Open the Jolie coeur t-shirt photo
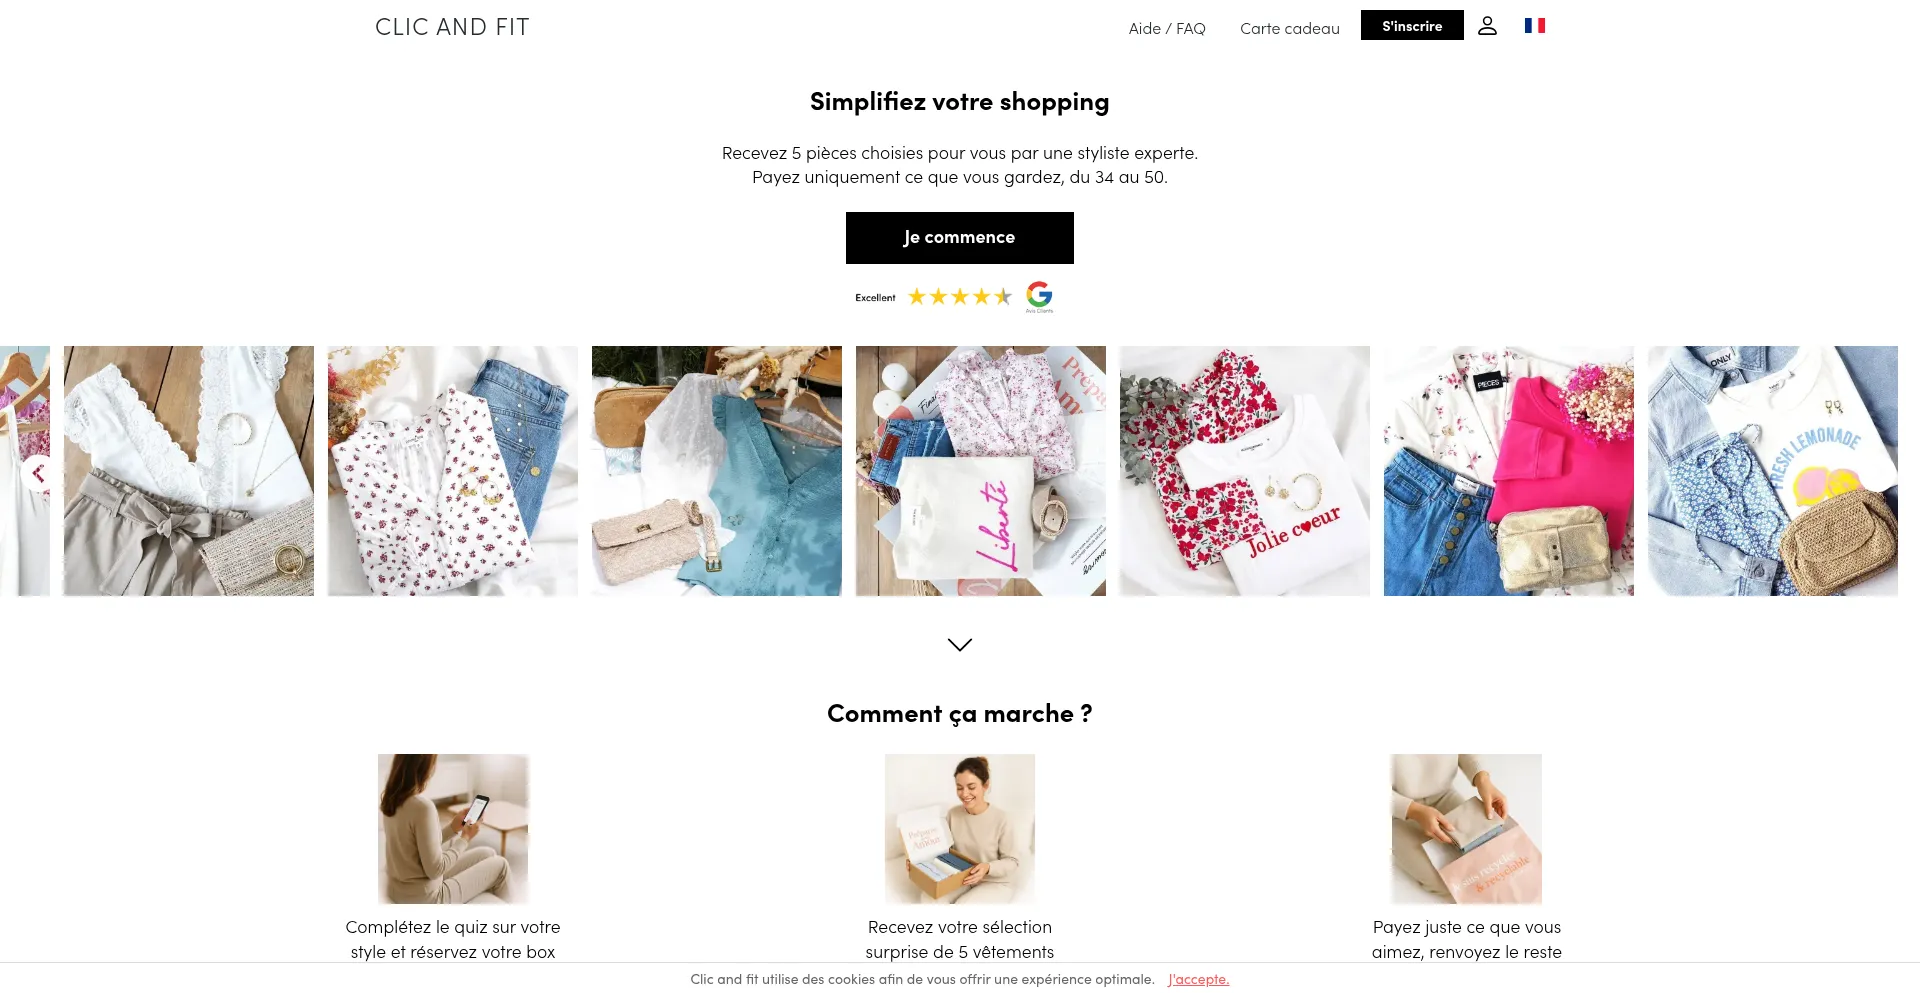 click(x=1245, y=471)
